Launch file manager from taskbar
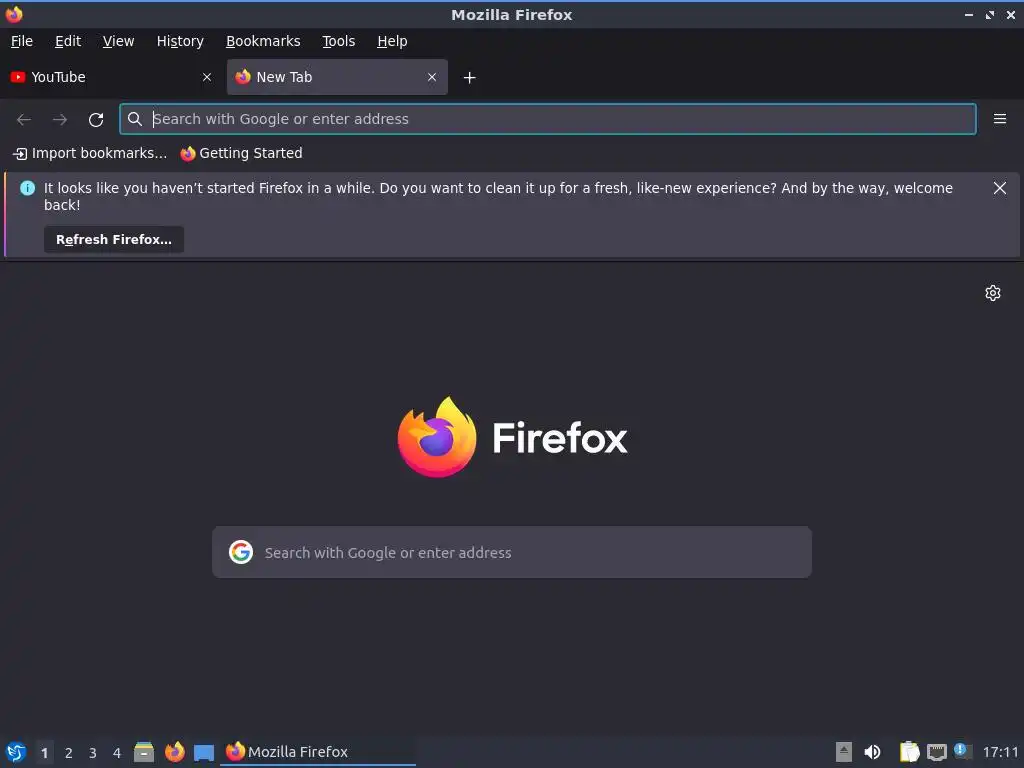Screen dimensions: 1024x768 [144, 752]
